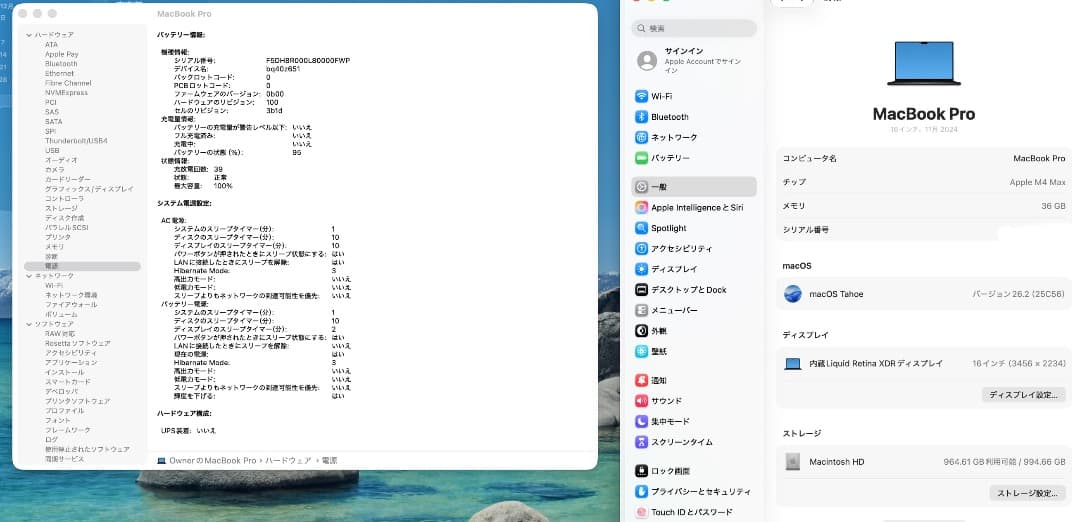Select Rosetta ソフトウェア in sidebar
This screenshot has height=522, width=1080.
point(78,344)
